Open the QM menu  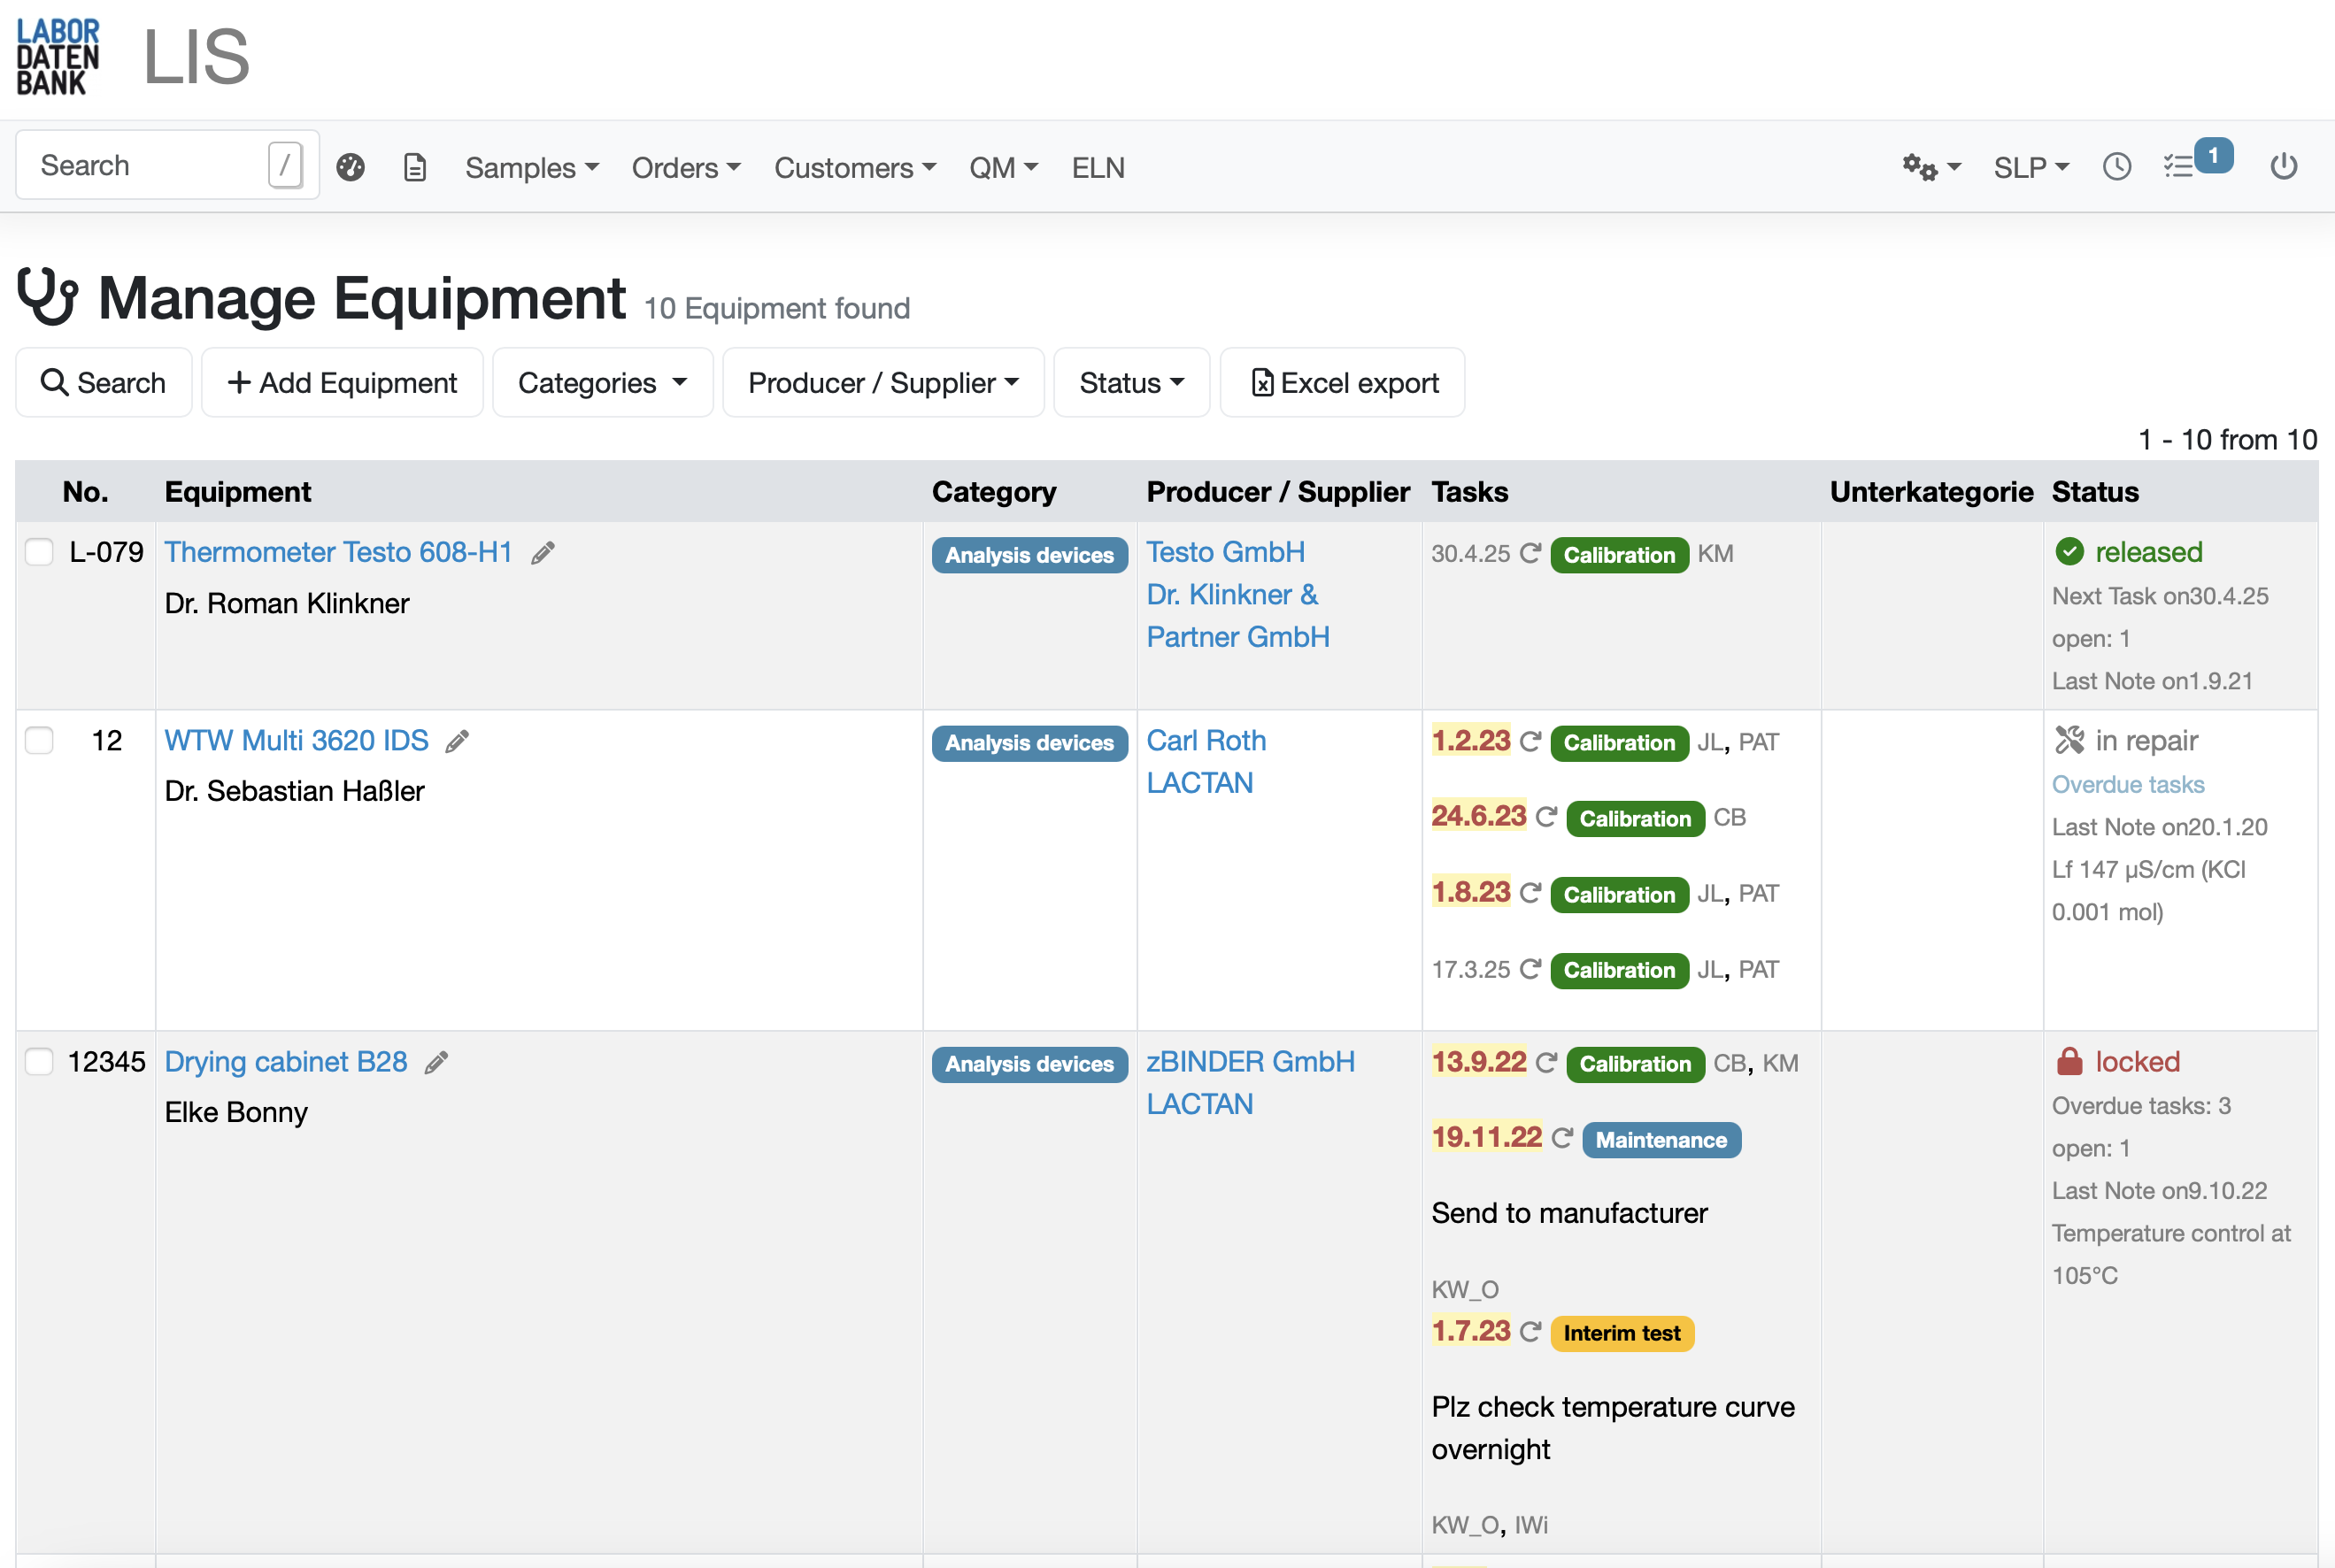pos(1003,167)
